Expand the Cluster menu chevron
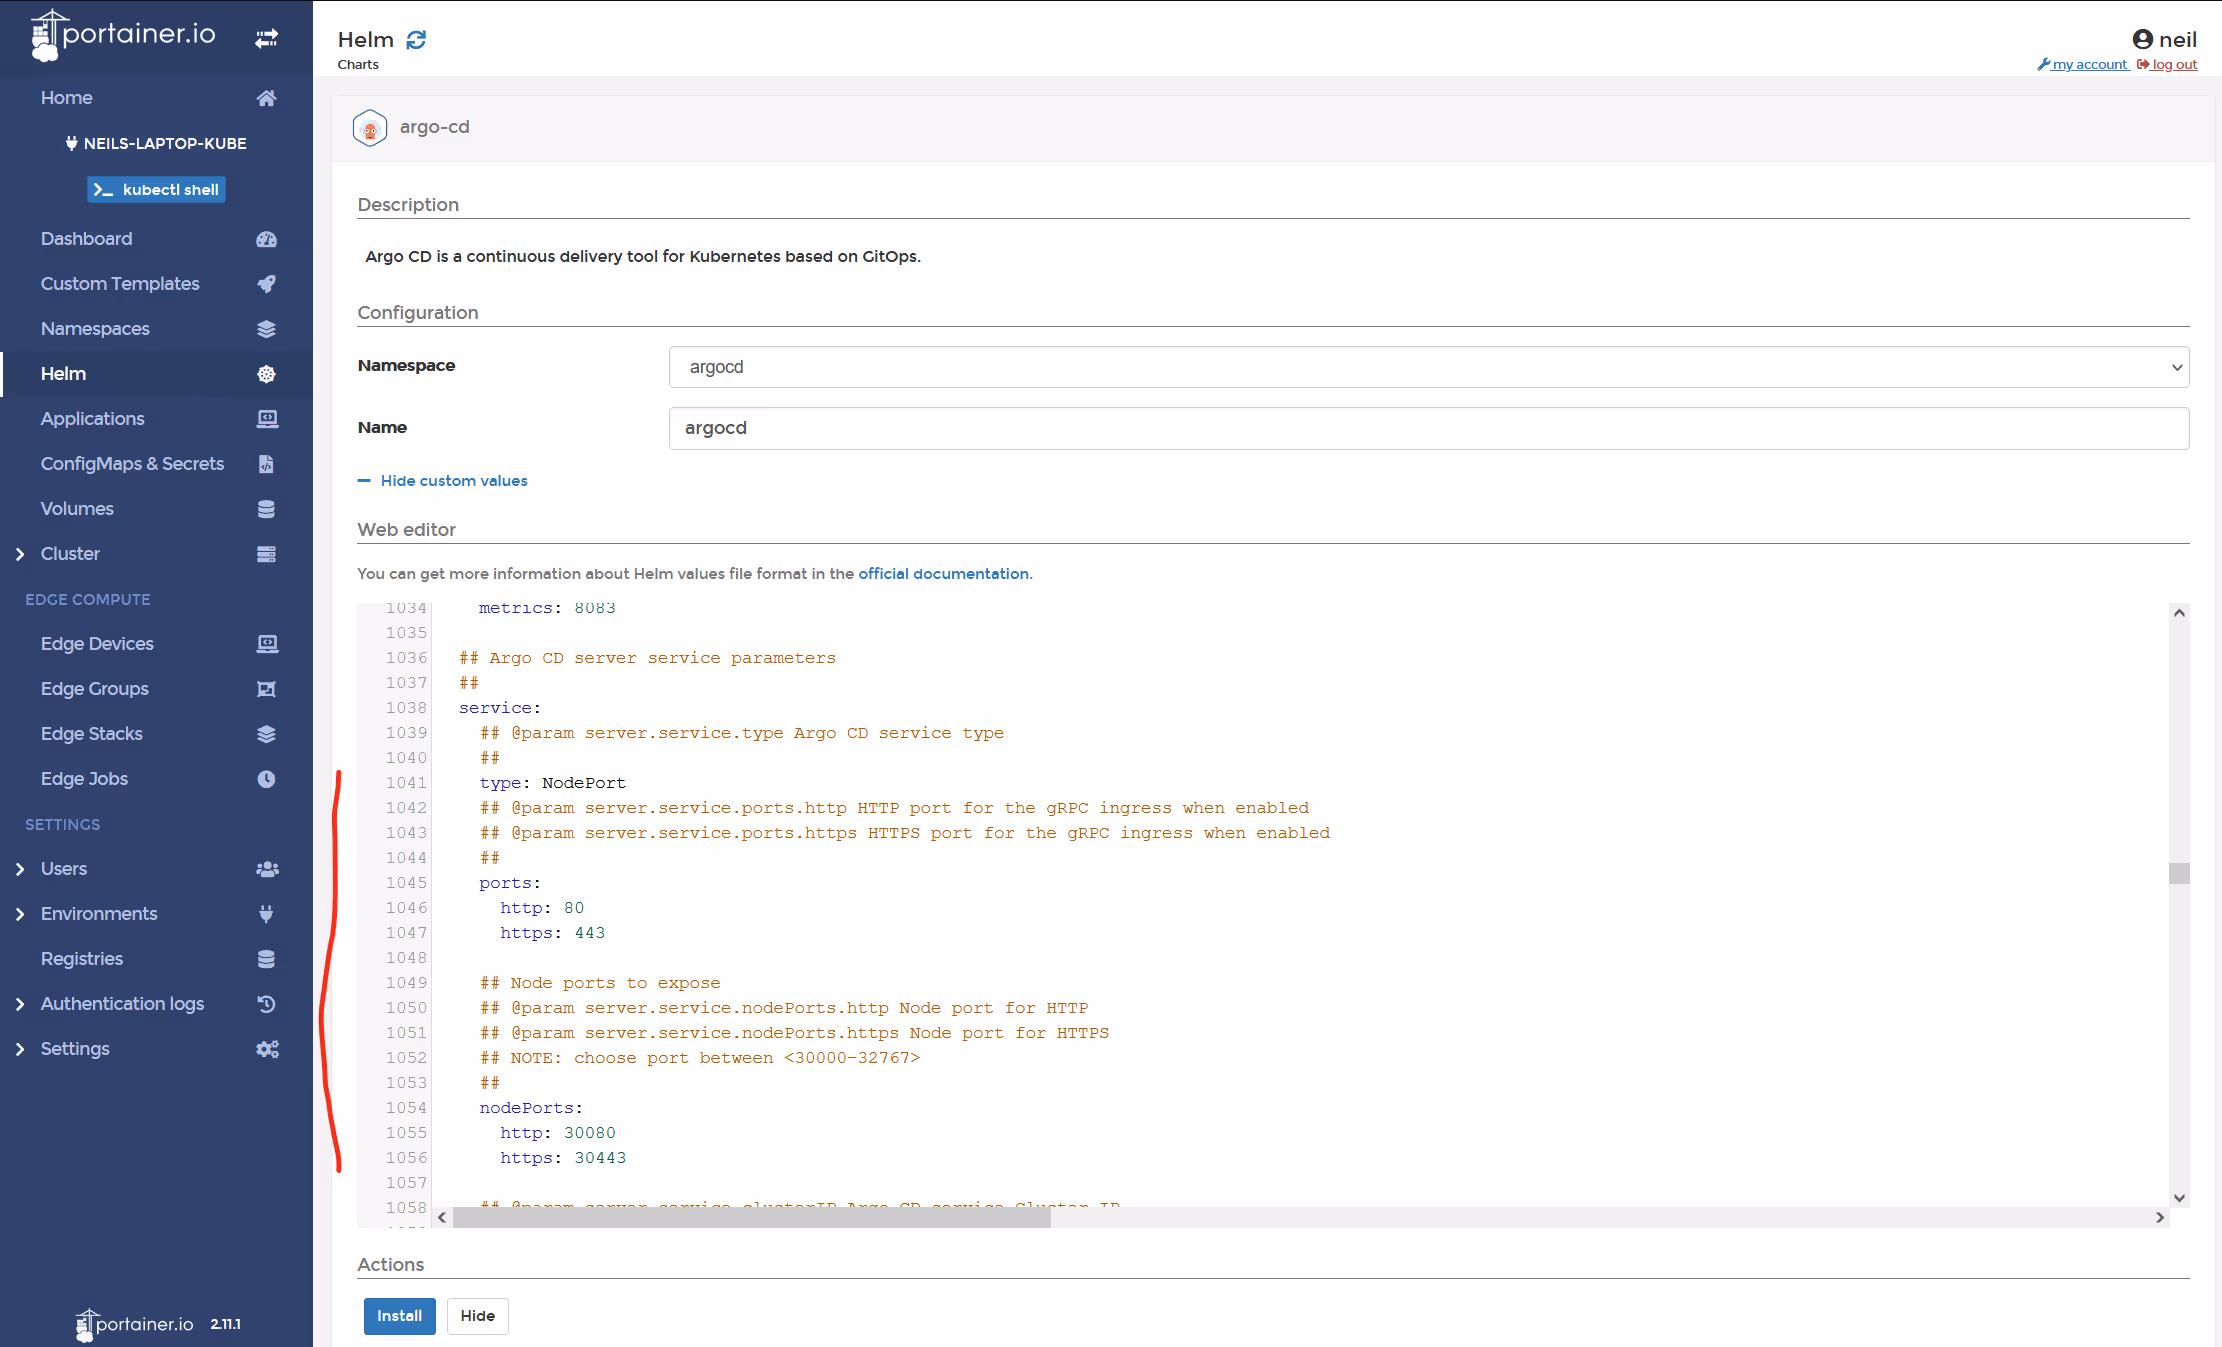 pos(20,554)
